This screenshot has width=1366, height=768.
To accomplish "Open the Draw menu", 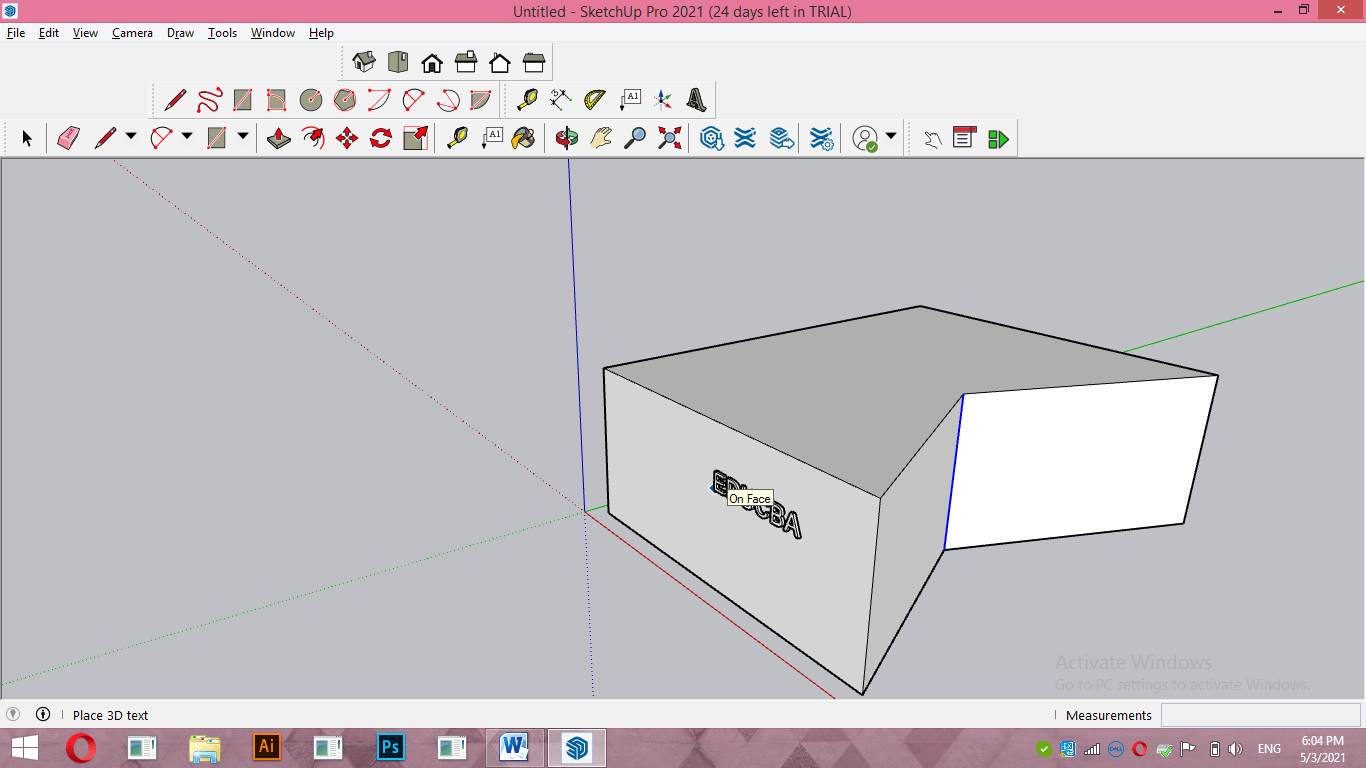I will point(181,33).
